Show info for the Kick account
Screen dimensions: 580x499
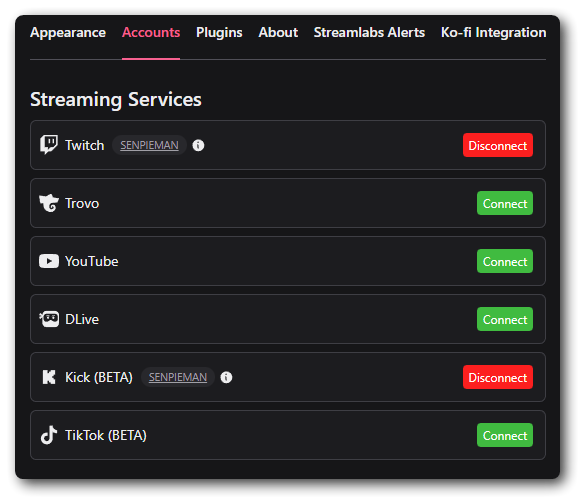(x=226, y=377)
